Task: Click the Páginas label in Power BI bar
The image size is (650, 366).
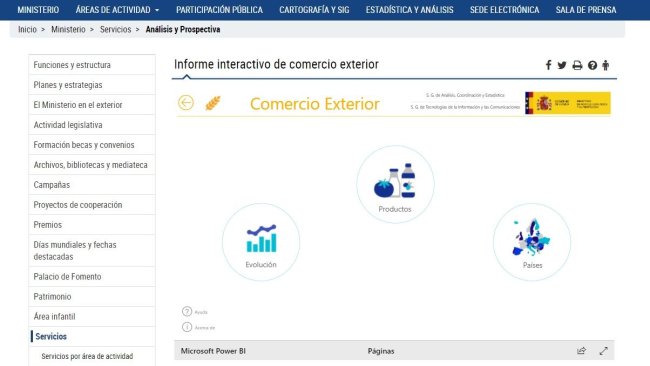Action: 381,351
